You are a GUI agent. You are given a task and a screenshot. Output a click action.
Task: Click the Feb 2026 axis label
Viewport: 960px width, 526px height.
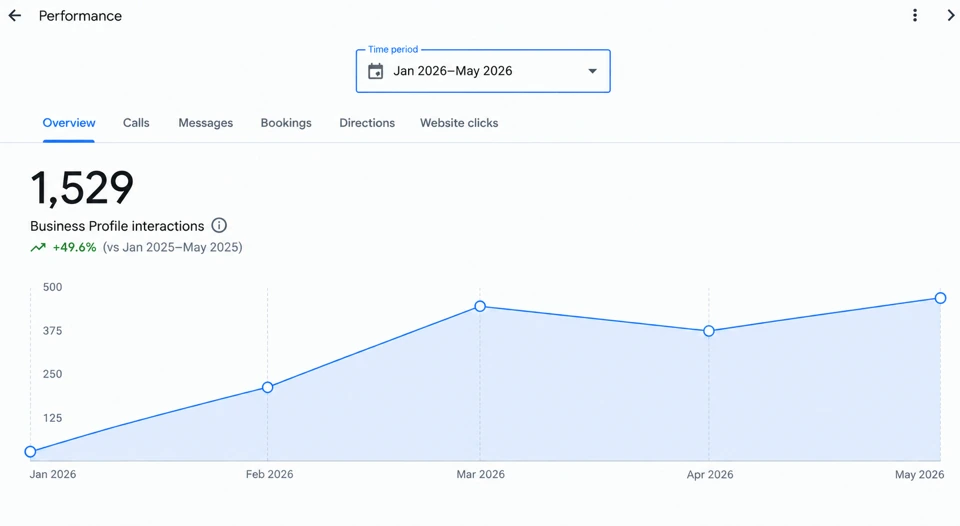pos(269,475)
